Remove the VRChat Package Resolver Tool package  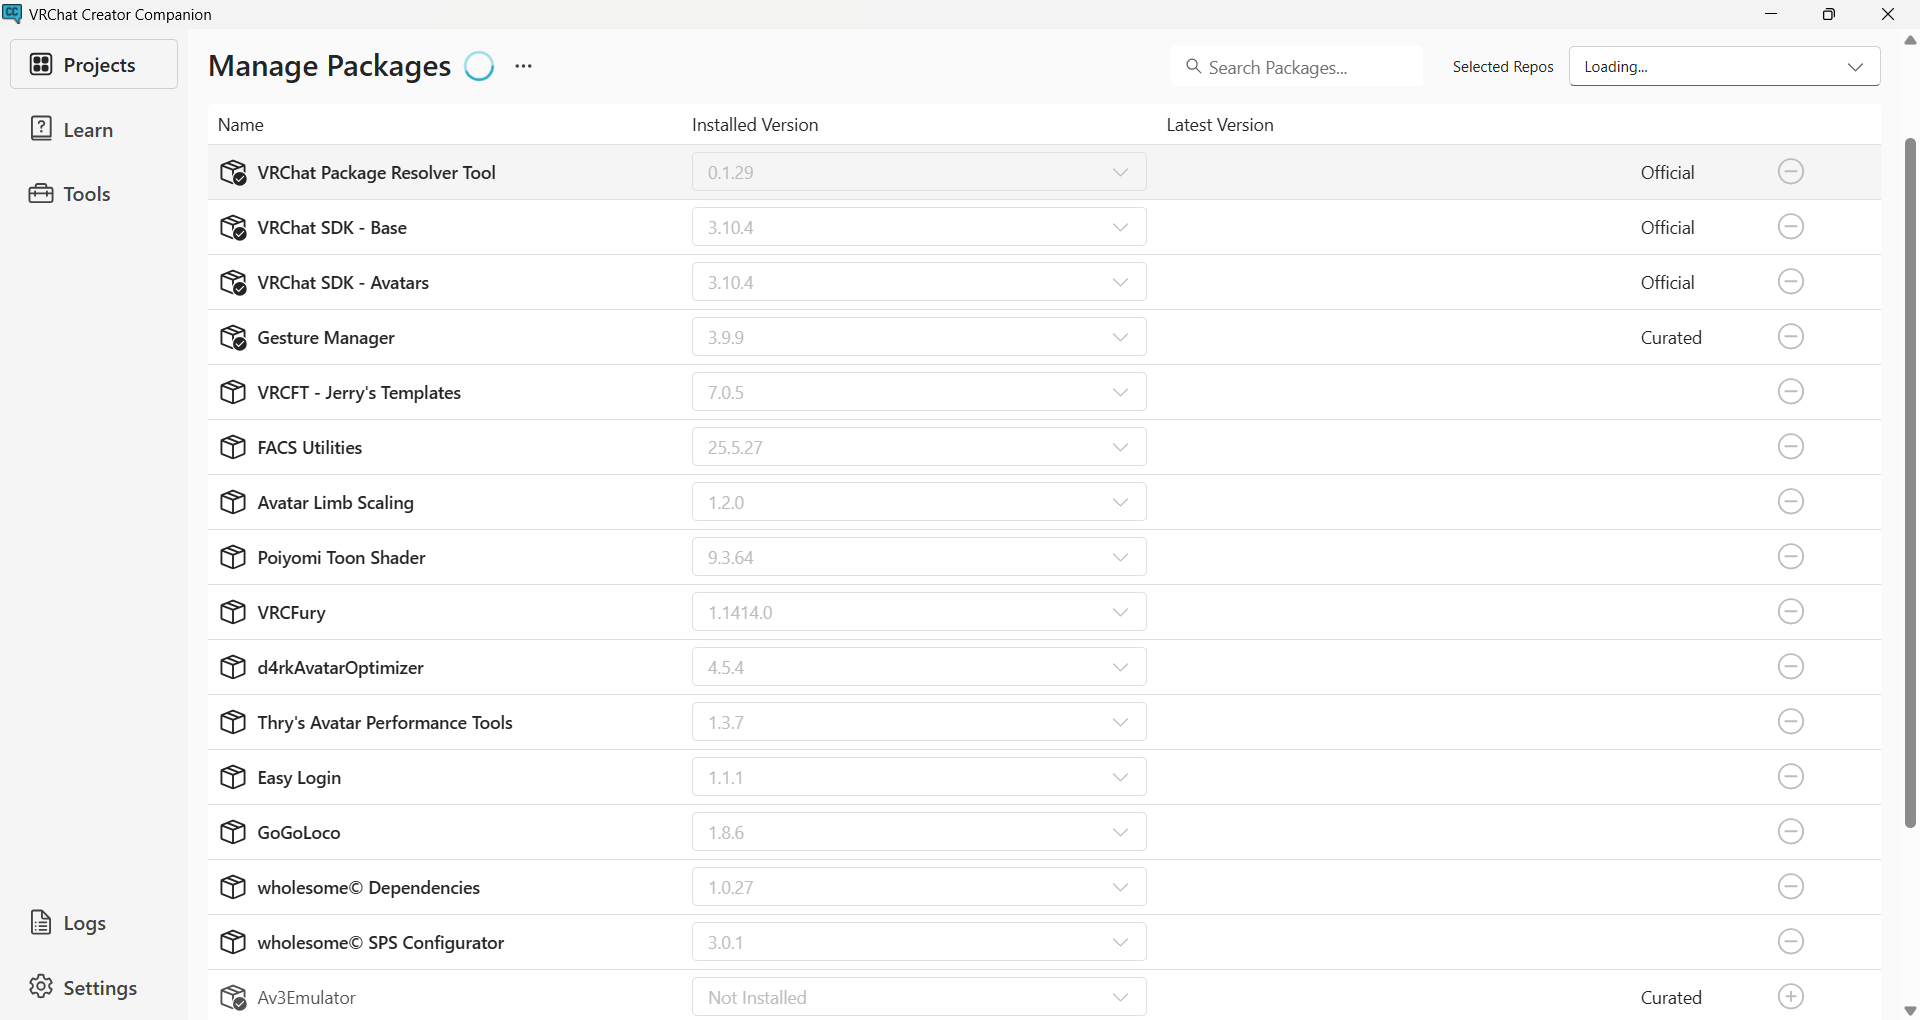pyautogui.click(x=1791, y=172)
